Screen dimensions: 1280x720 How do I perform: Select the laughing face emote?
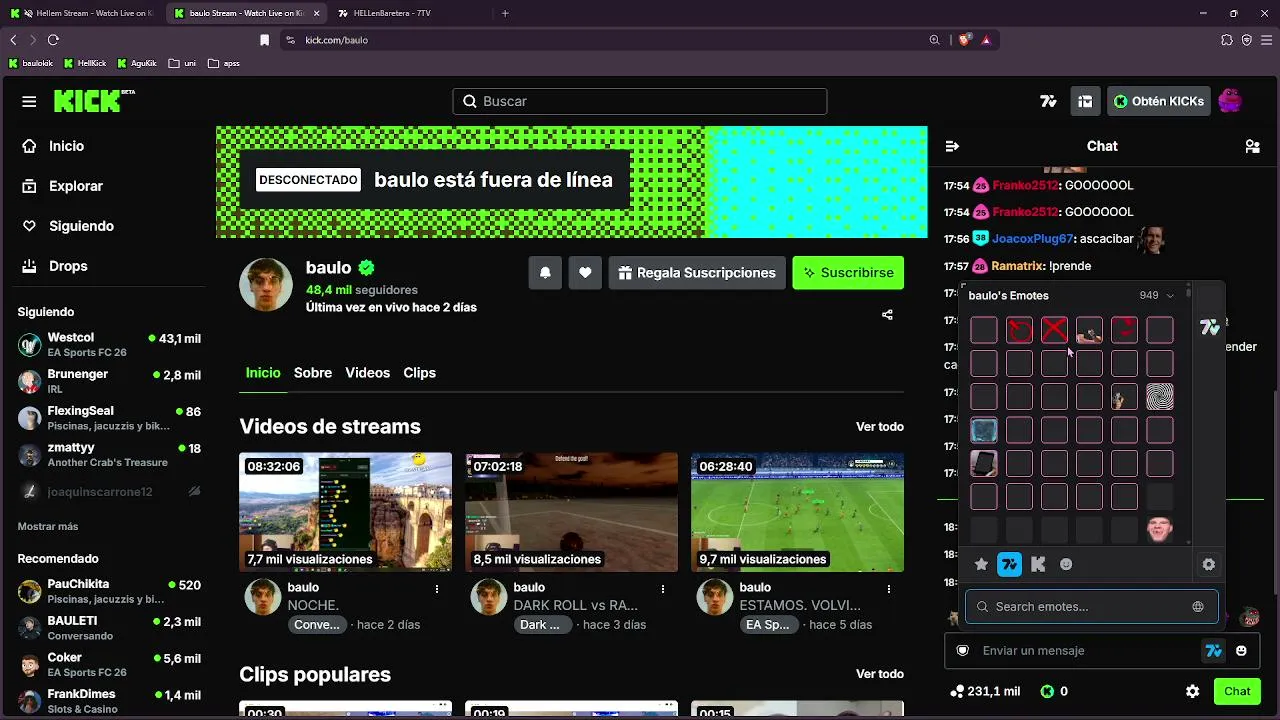click(1160, 529)
